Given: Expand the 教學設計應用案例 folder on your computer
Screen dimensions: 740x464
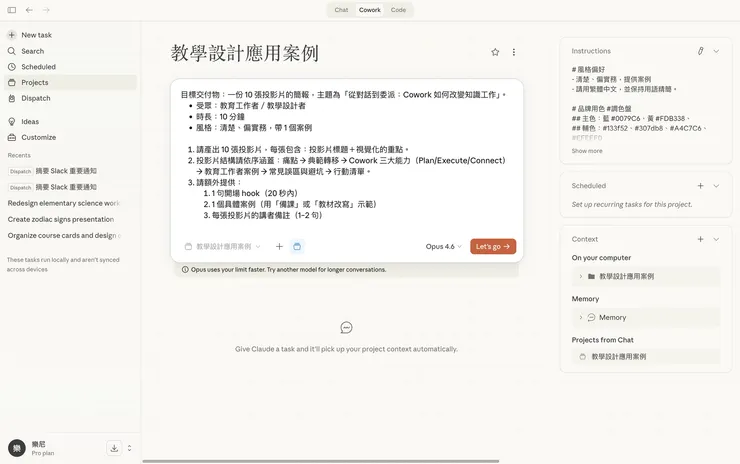Looking at the screenshot, I should [580, 277].
